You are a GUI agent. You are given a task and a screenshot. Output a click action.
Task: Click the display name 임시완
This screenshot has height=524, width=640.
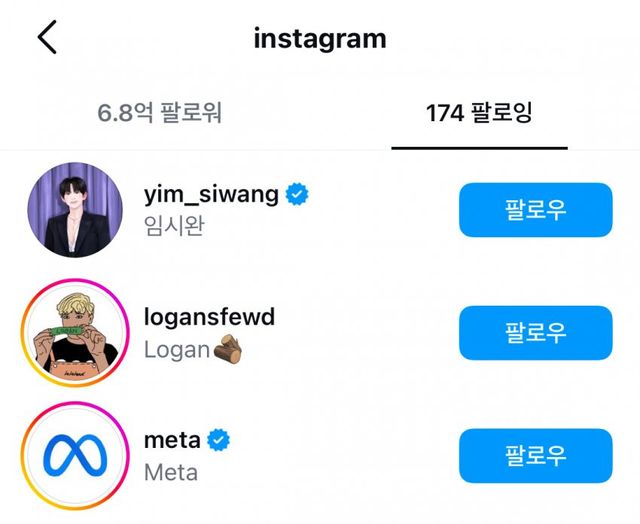point(176,226)
